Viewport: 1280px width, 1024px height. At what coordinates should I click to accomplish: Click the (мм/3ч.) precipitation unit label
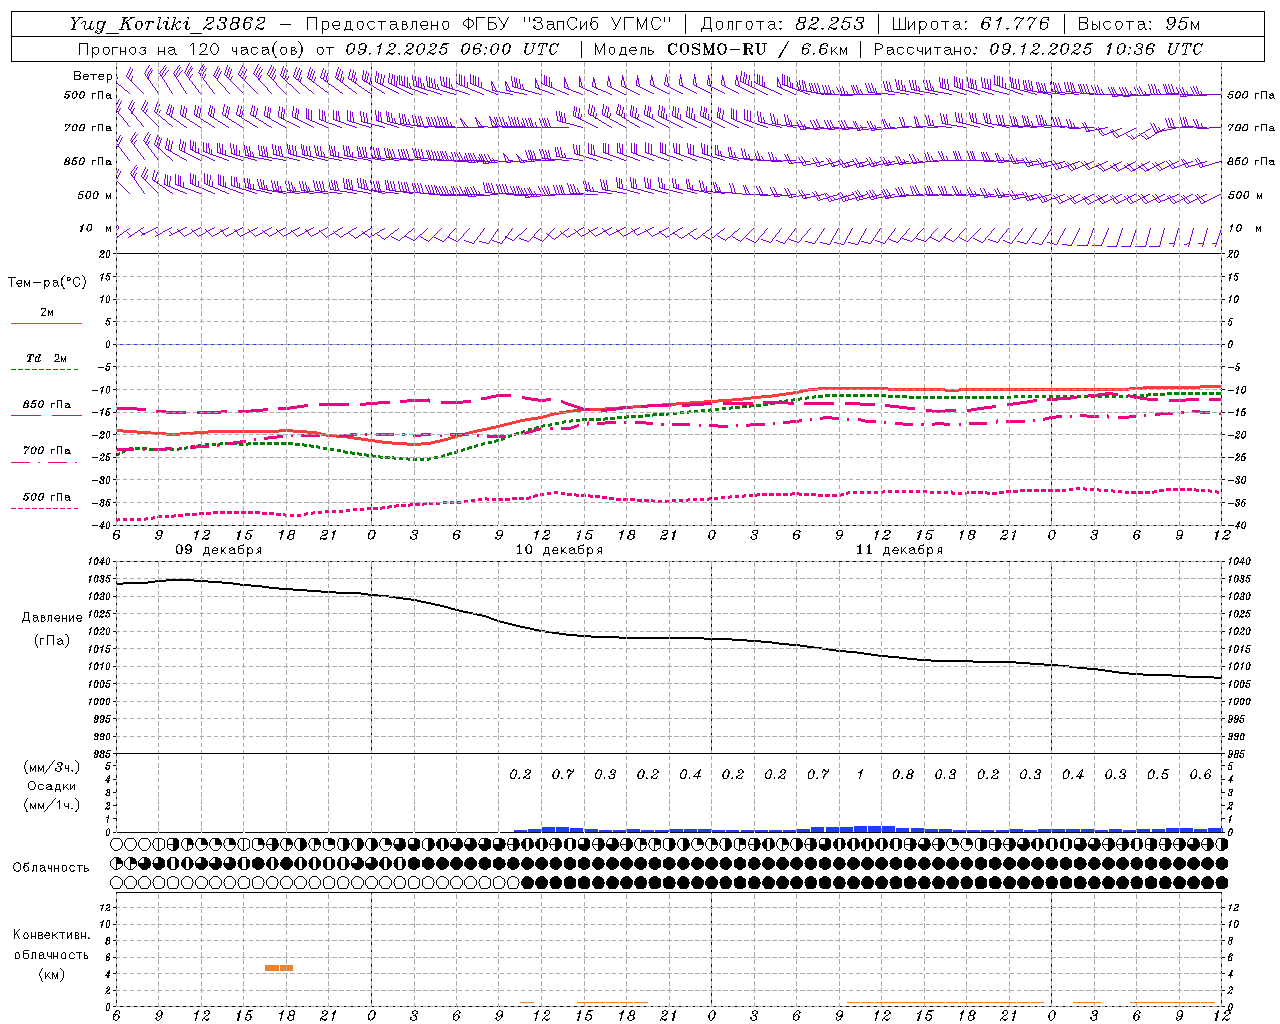click(52, 768)
